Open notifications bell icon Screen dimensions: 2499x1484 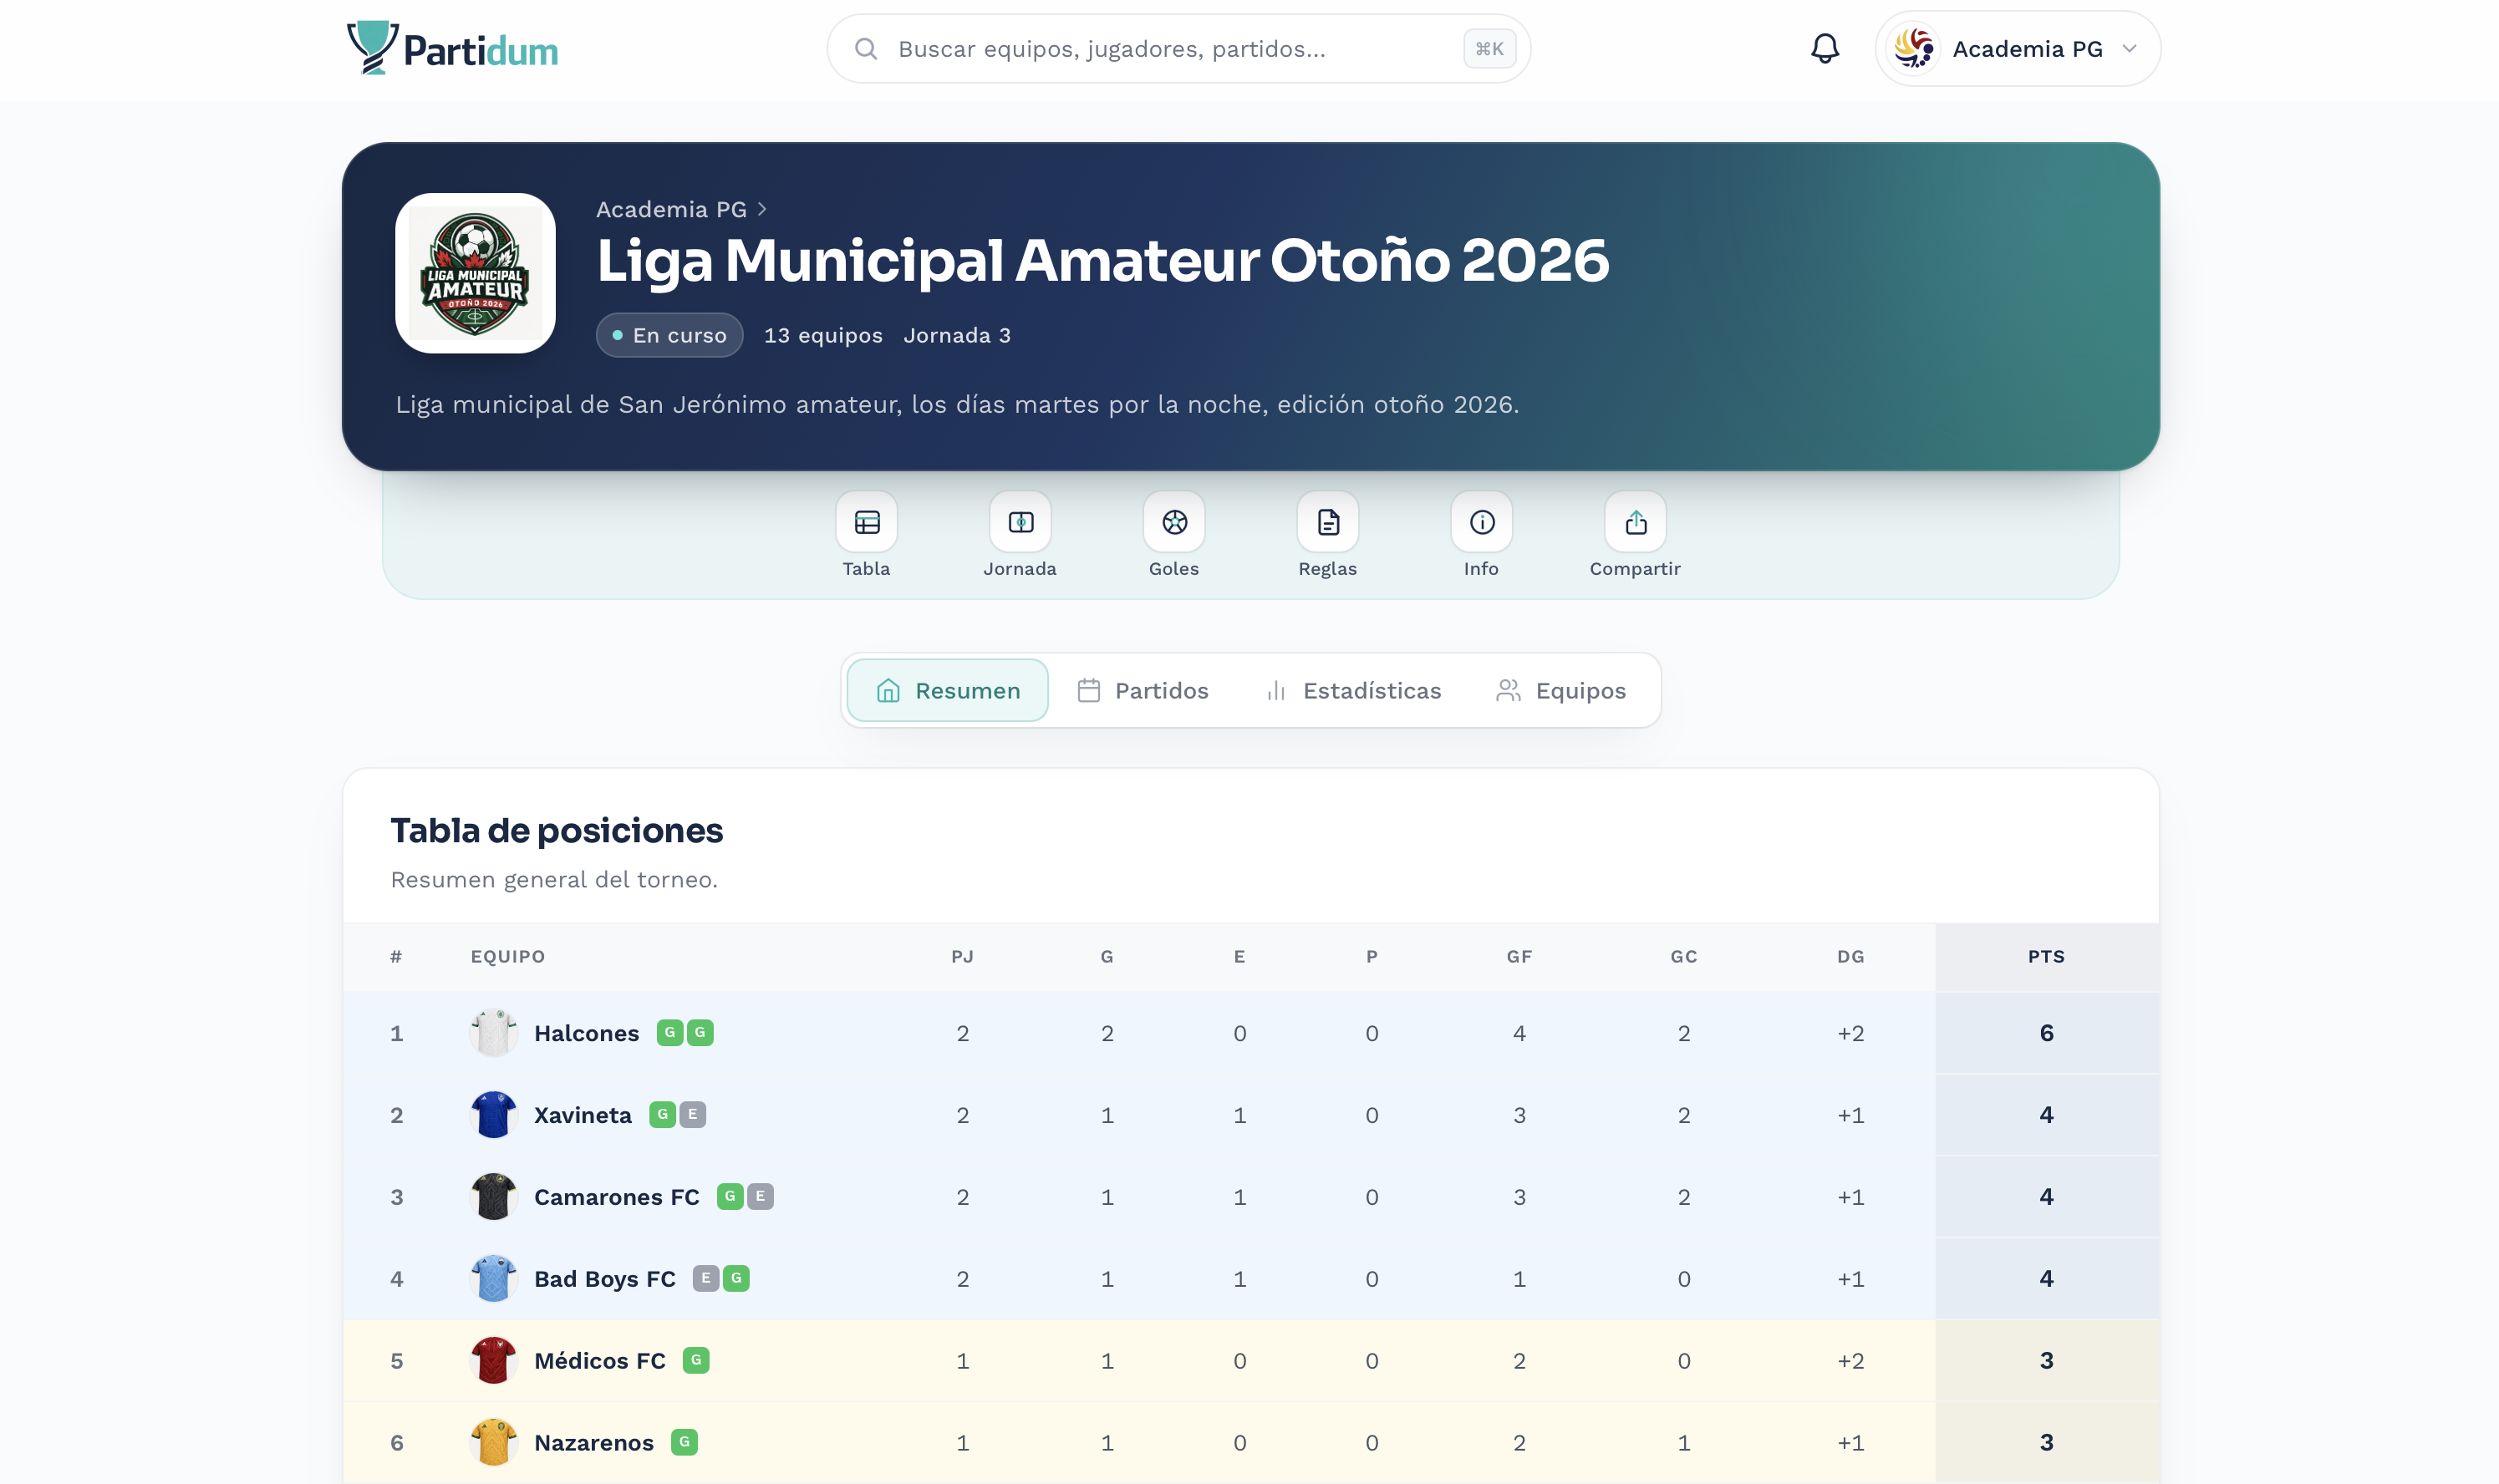point(1825,49)
